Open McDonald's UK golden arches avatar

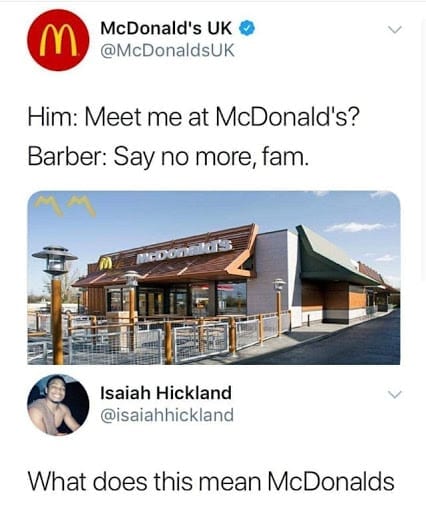(58, 40)
